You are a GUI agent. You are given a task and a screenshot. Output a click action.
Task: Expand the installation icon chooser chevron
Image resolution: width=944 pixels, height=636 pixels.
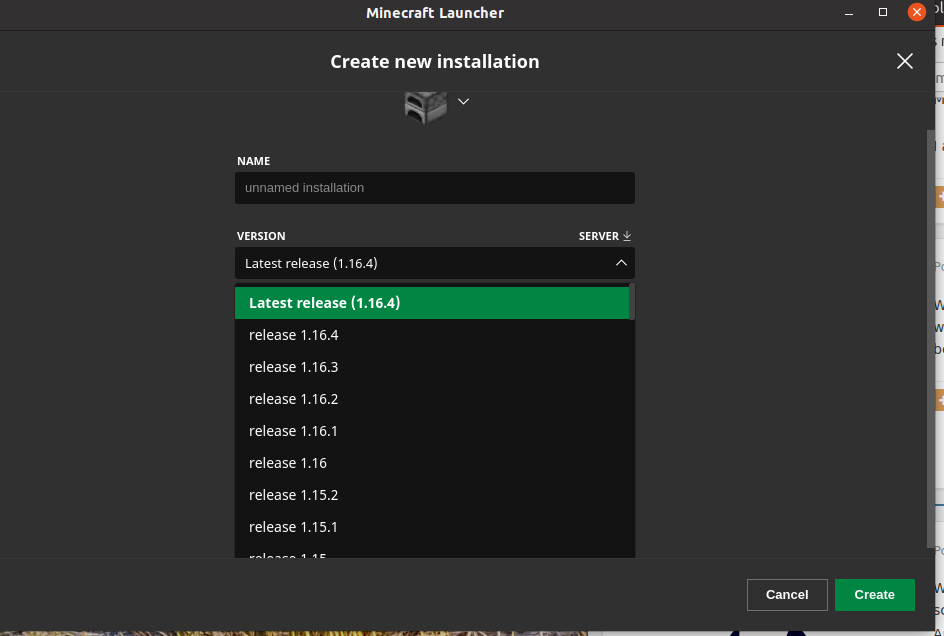point(463,102)
